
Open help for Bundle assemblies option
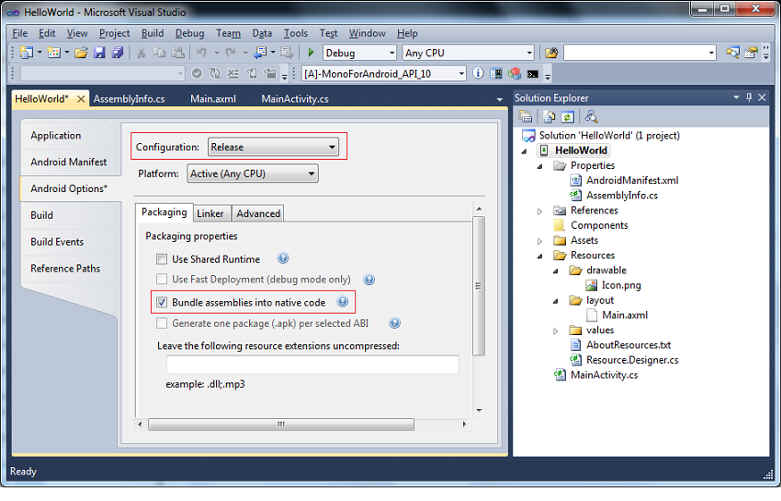pyautogui.click(x=343, y=301)
